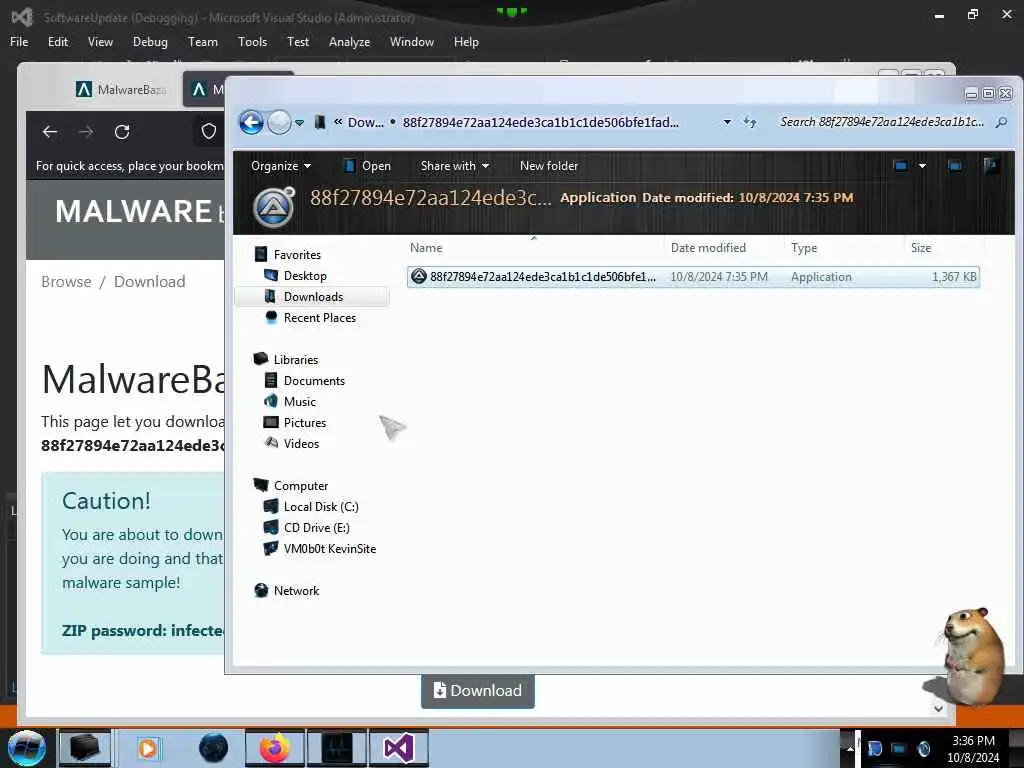This screenshot has height=768, width=1024.
Task: Open Visual Studio Tools menu
Action: (x=252, y=42)
